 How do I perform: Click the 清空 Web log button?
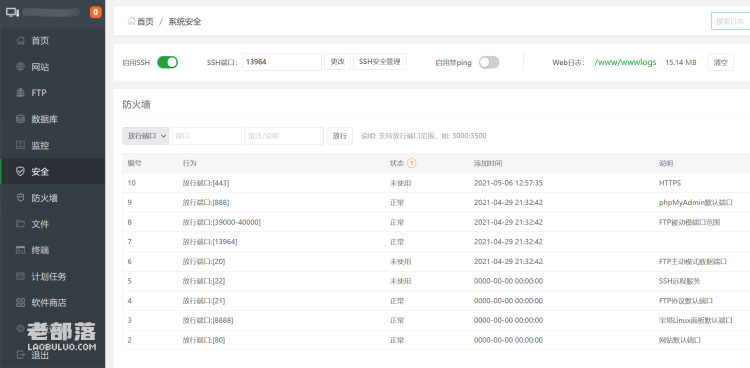click(720, 62)
